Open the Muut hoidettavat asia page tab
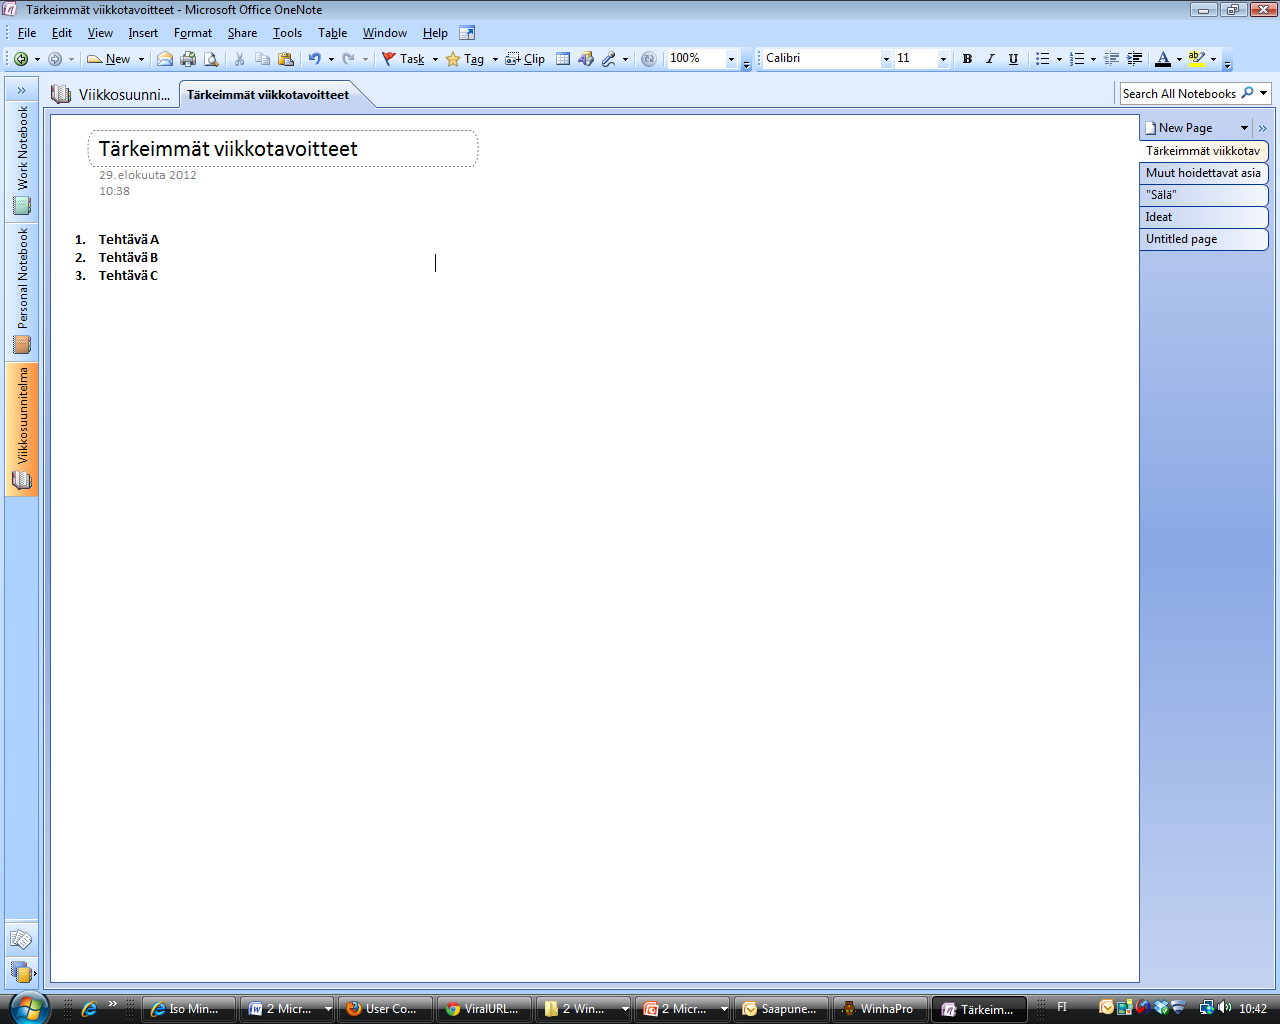 [1203, 173]
